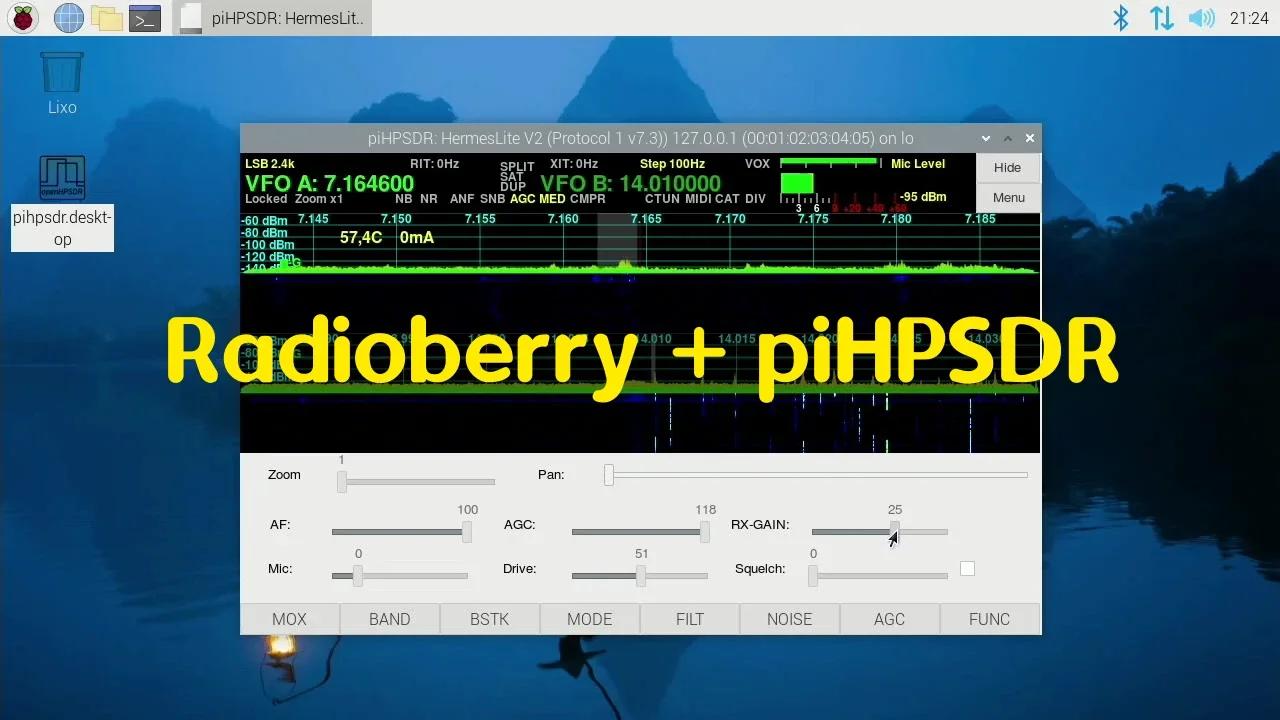Viewport: 1280px width, 720px height.
Task: Enable the Squelch checkbox
Action: click(967, 568)
